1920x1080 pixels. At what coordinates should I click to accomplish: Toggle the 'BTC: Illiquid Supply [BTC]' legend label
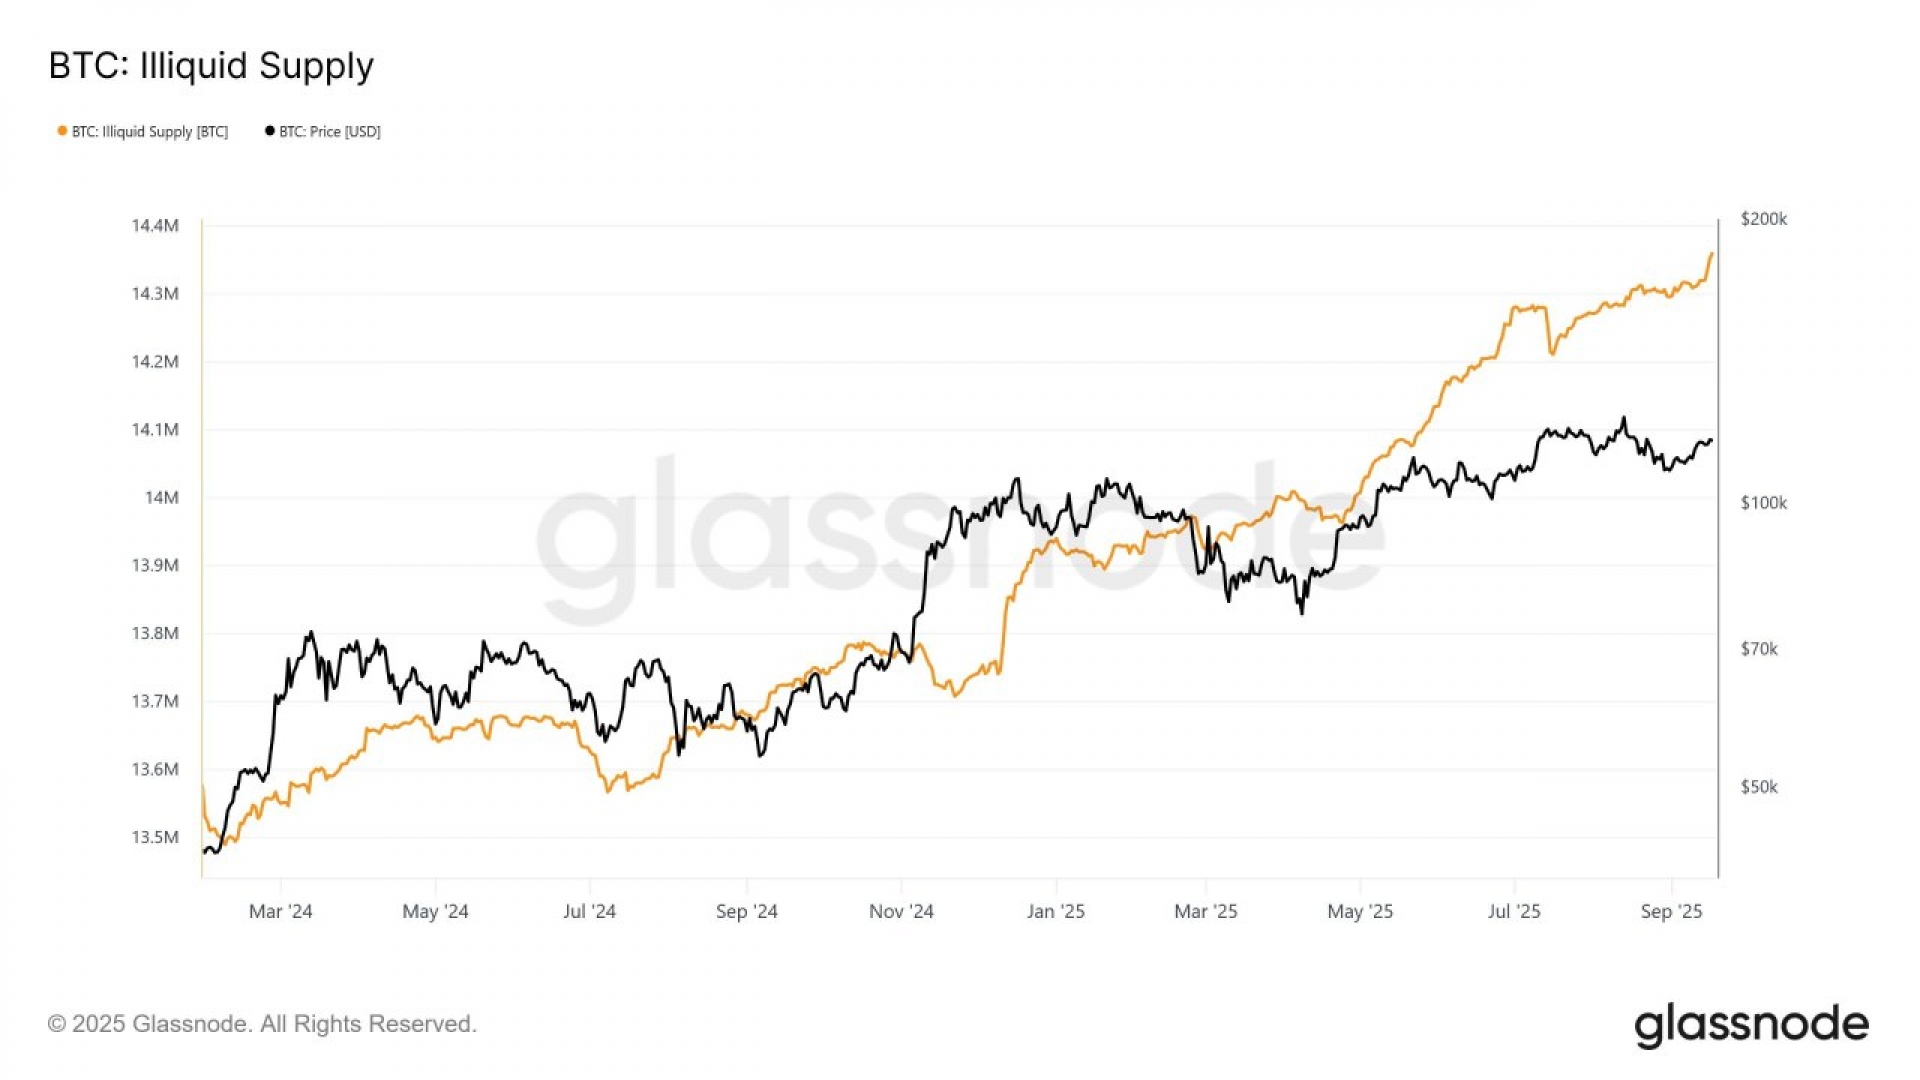tap(150, 132)
